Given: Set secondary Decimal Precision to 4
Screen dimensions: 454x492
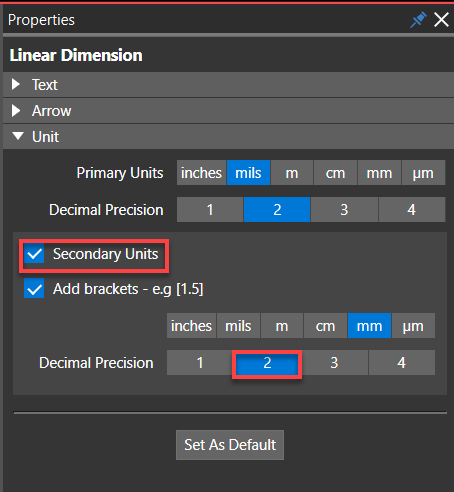Looking at the screenshot, I should tap(402, 363).
